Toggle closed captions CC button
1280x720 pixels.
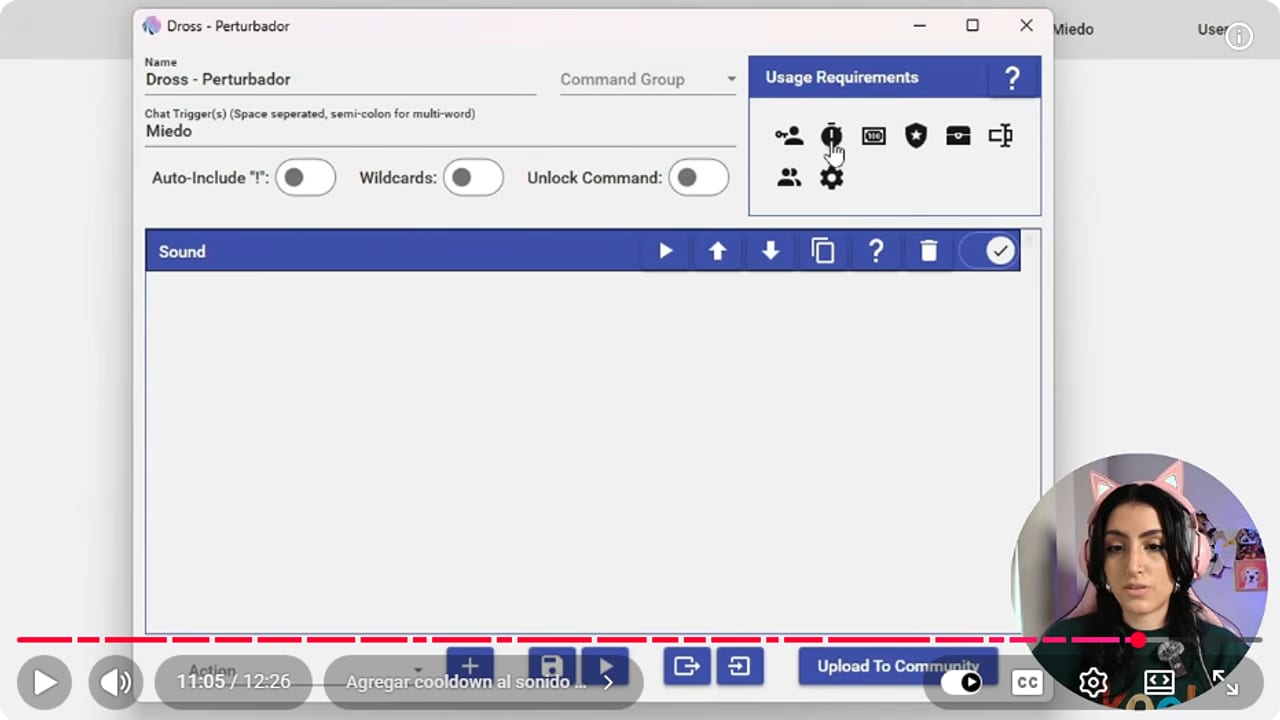(1027, 683)
